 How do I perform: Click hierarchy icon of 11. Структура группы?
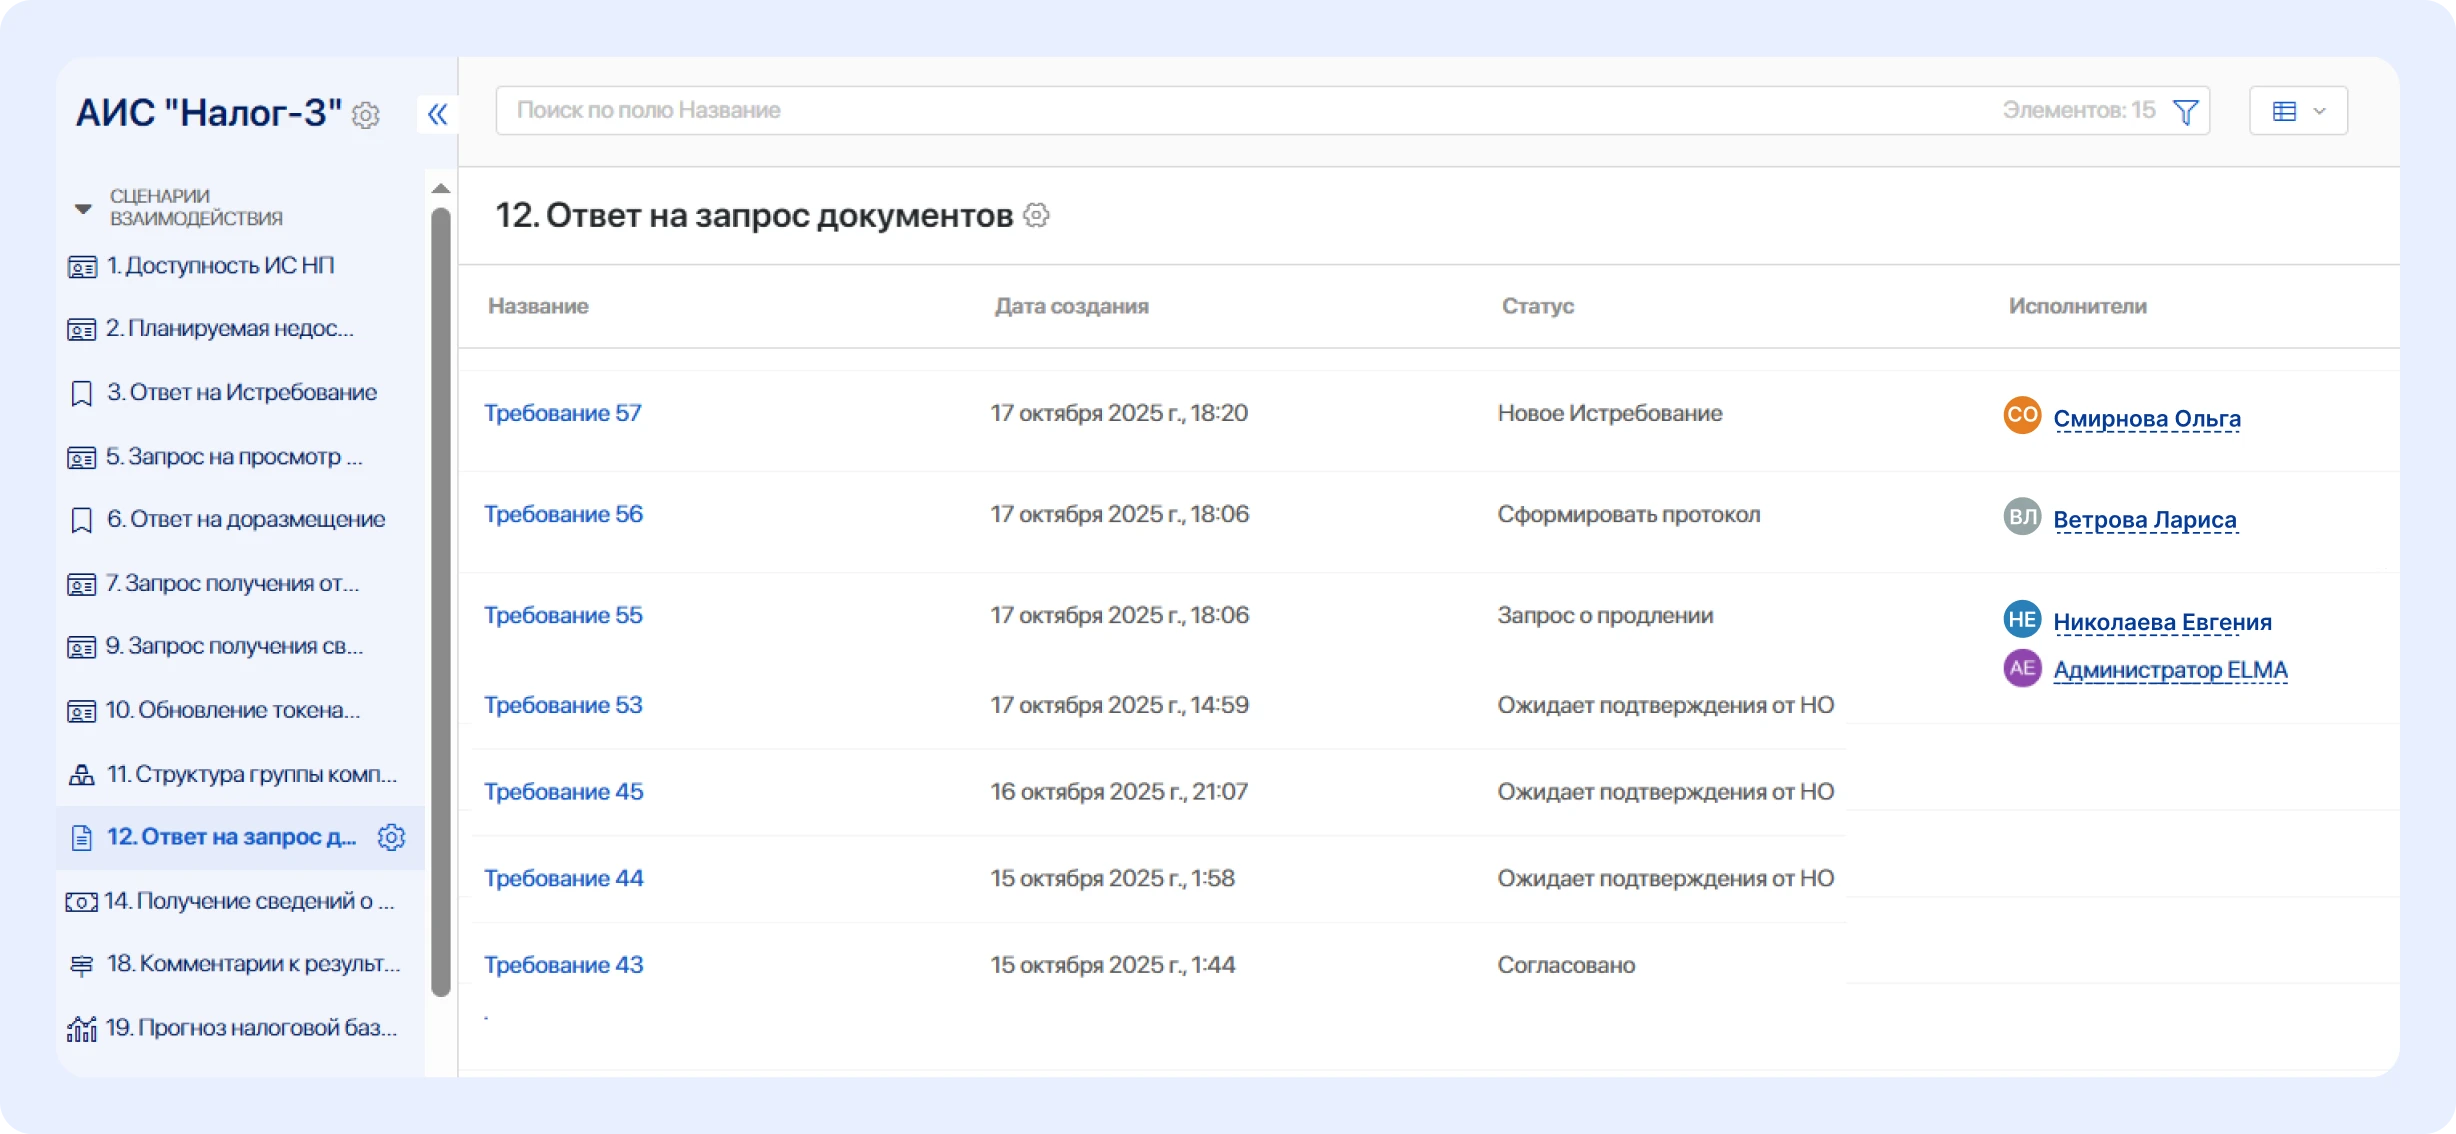(x=81, y=774)
